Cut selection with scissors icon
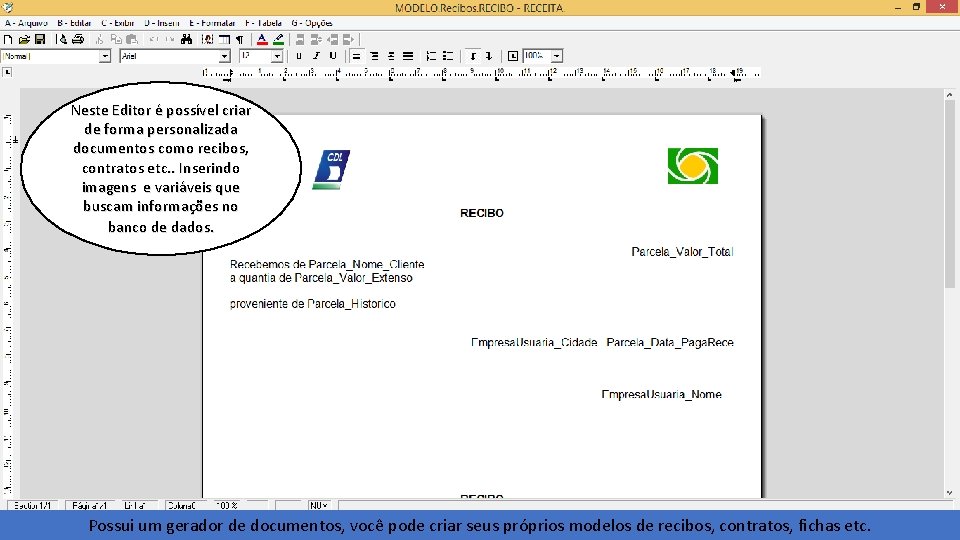This screenshot has height=540, width=960. click(99, 39)
